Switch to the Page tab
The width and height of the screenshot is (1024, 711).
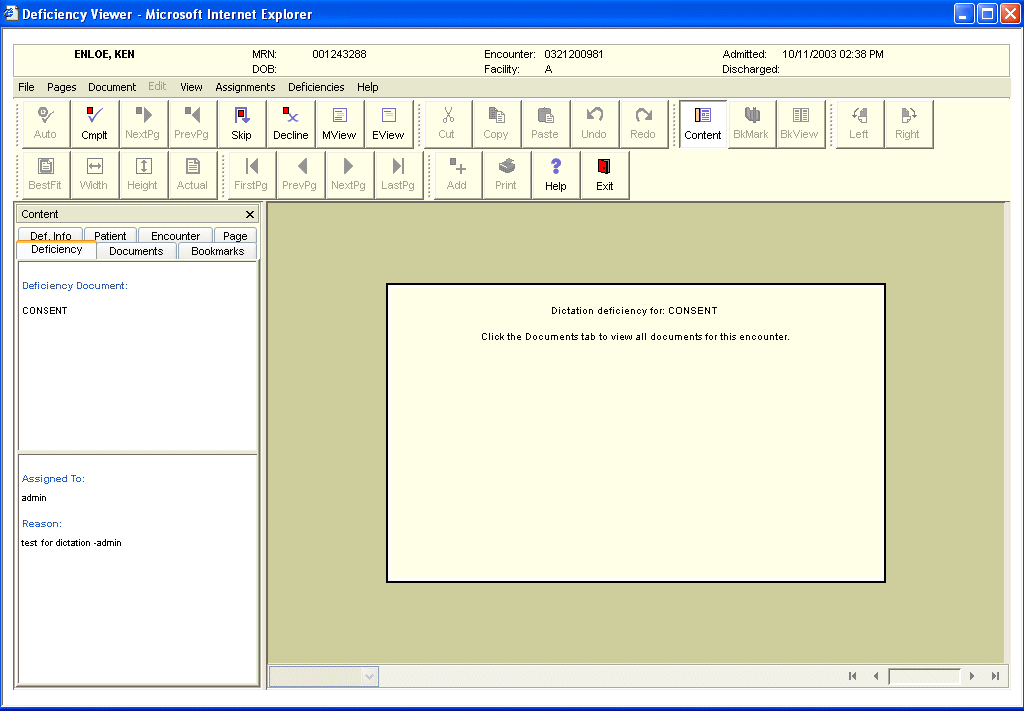pos(235,235)
